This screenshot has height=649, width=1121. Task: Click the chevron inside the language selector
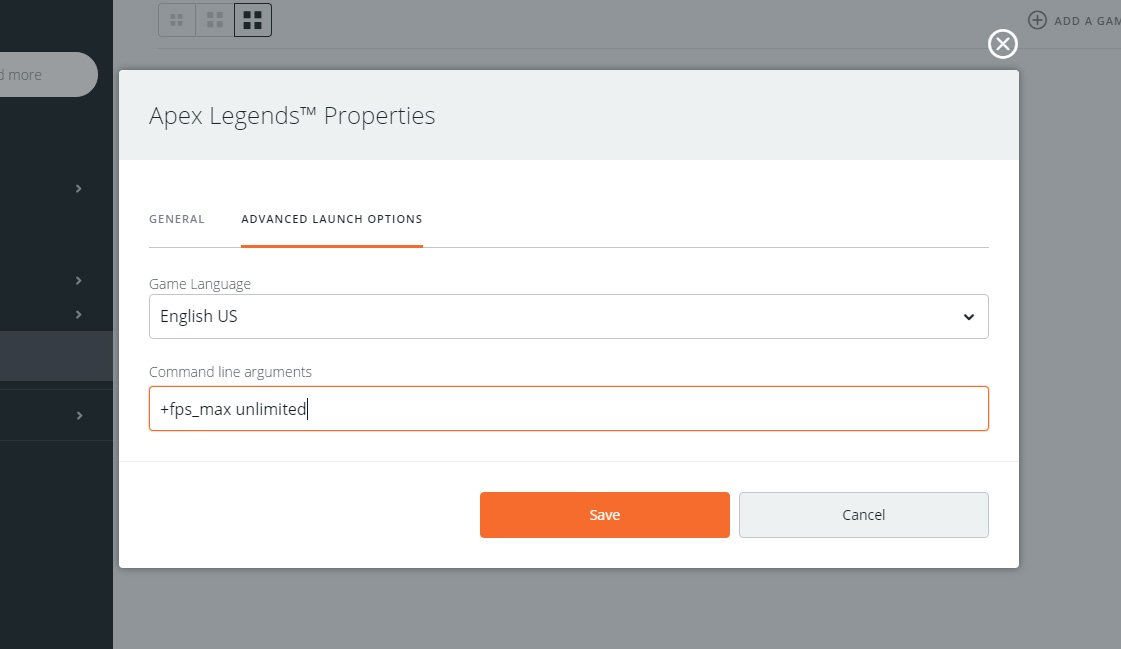pyautogui.click(x=968, y=316)
